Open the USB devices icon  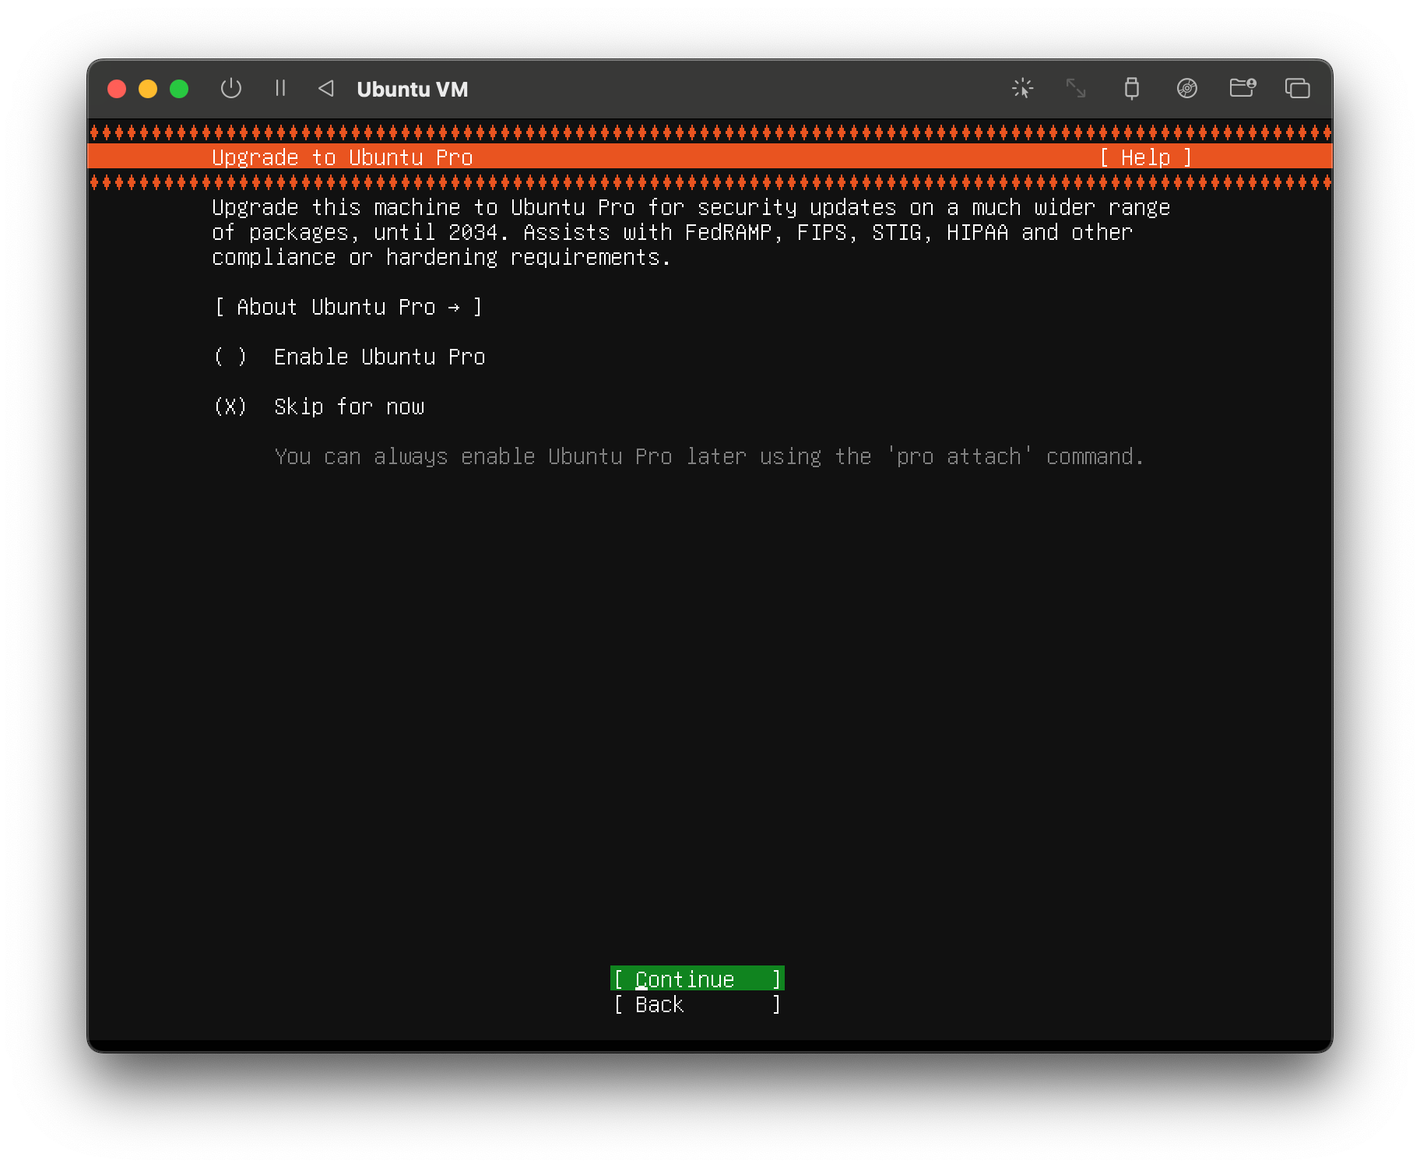point(1132,88)
